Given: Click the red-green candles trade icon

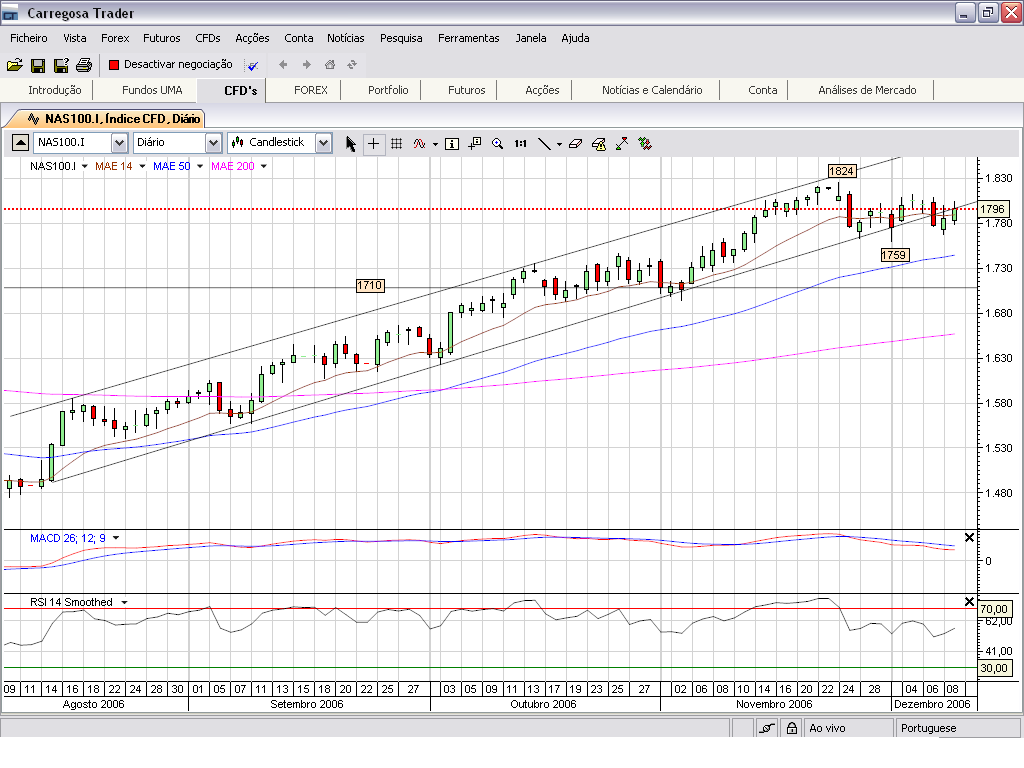Looking at the screenshot, I should click(645, 143).
